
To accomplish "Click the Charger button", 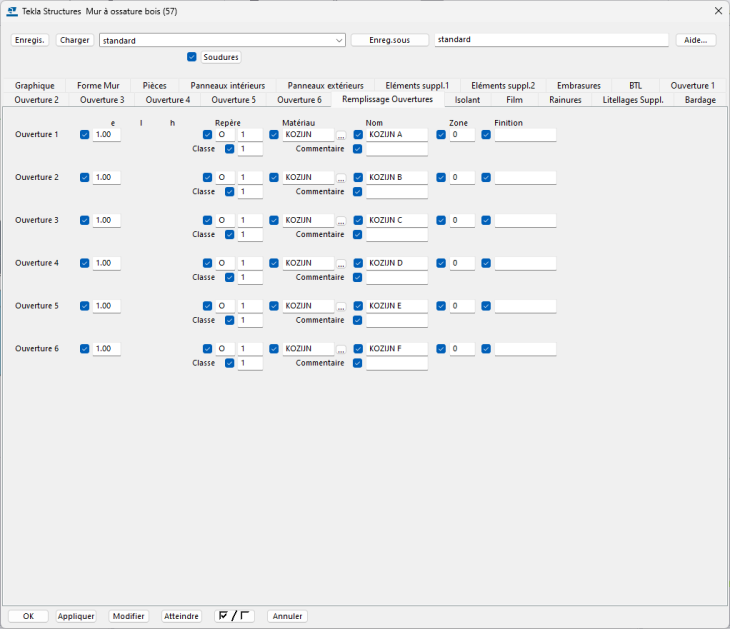I will (x=75, y=41).
